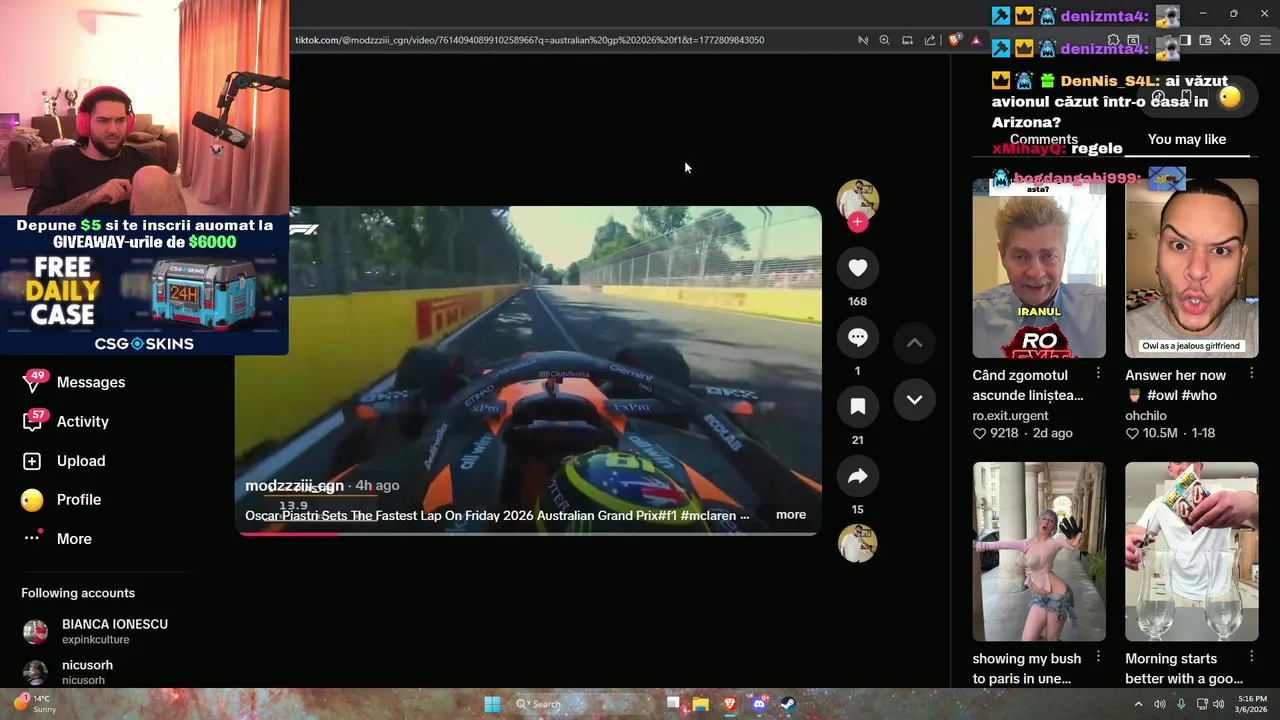Open options for 'Morning starts better' video
1280x720 pixels.
1251,657
